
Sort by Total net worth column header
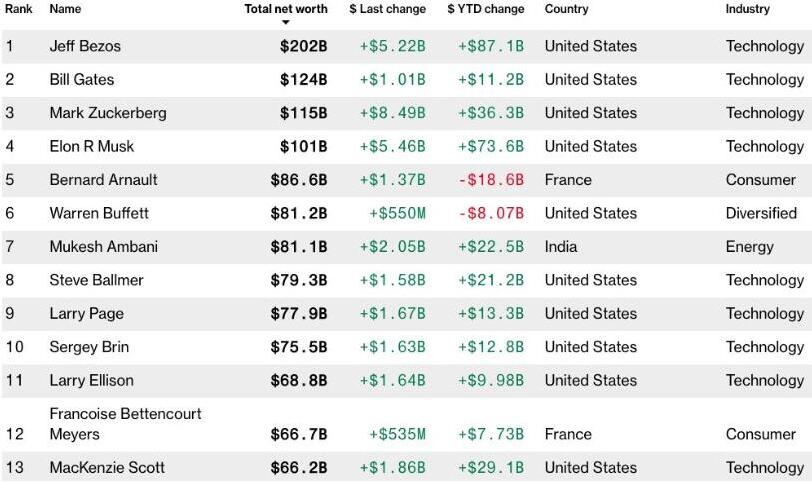pyautogui.click(x=285, y=9)
